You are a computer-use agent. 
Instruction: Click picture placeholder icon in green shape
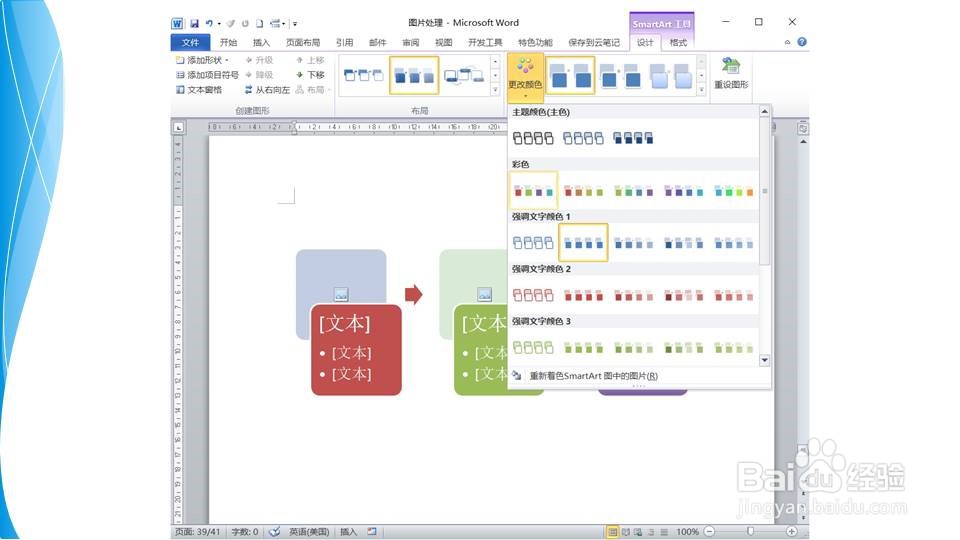point(484,294)
